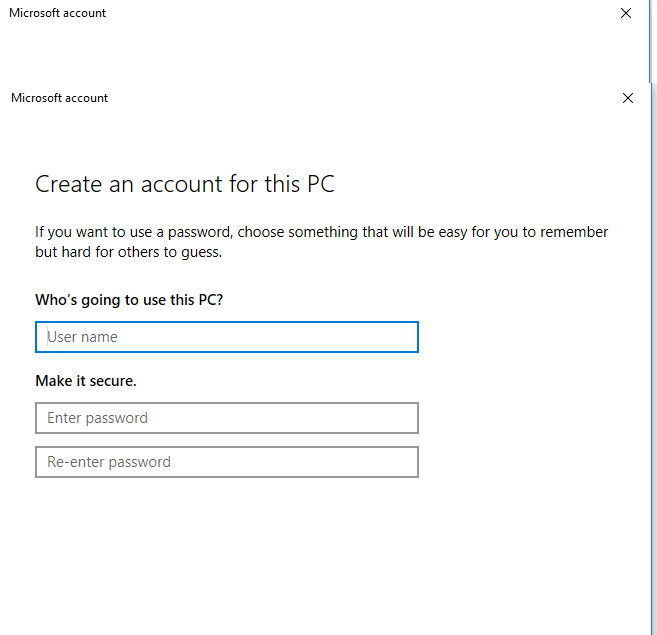Image resolution: width=657 pixels, height=635 pixels.
Task: Click the 'Who's going to use this PC?' label
Action: (129, 300)
